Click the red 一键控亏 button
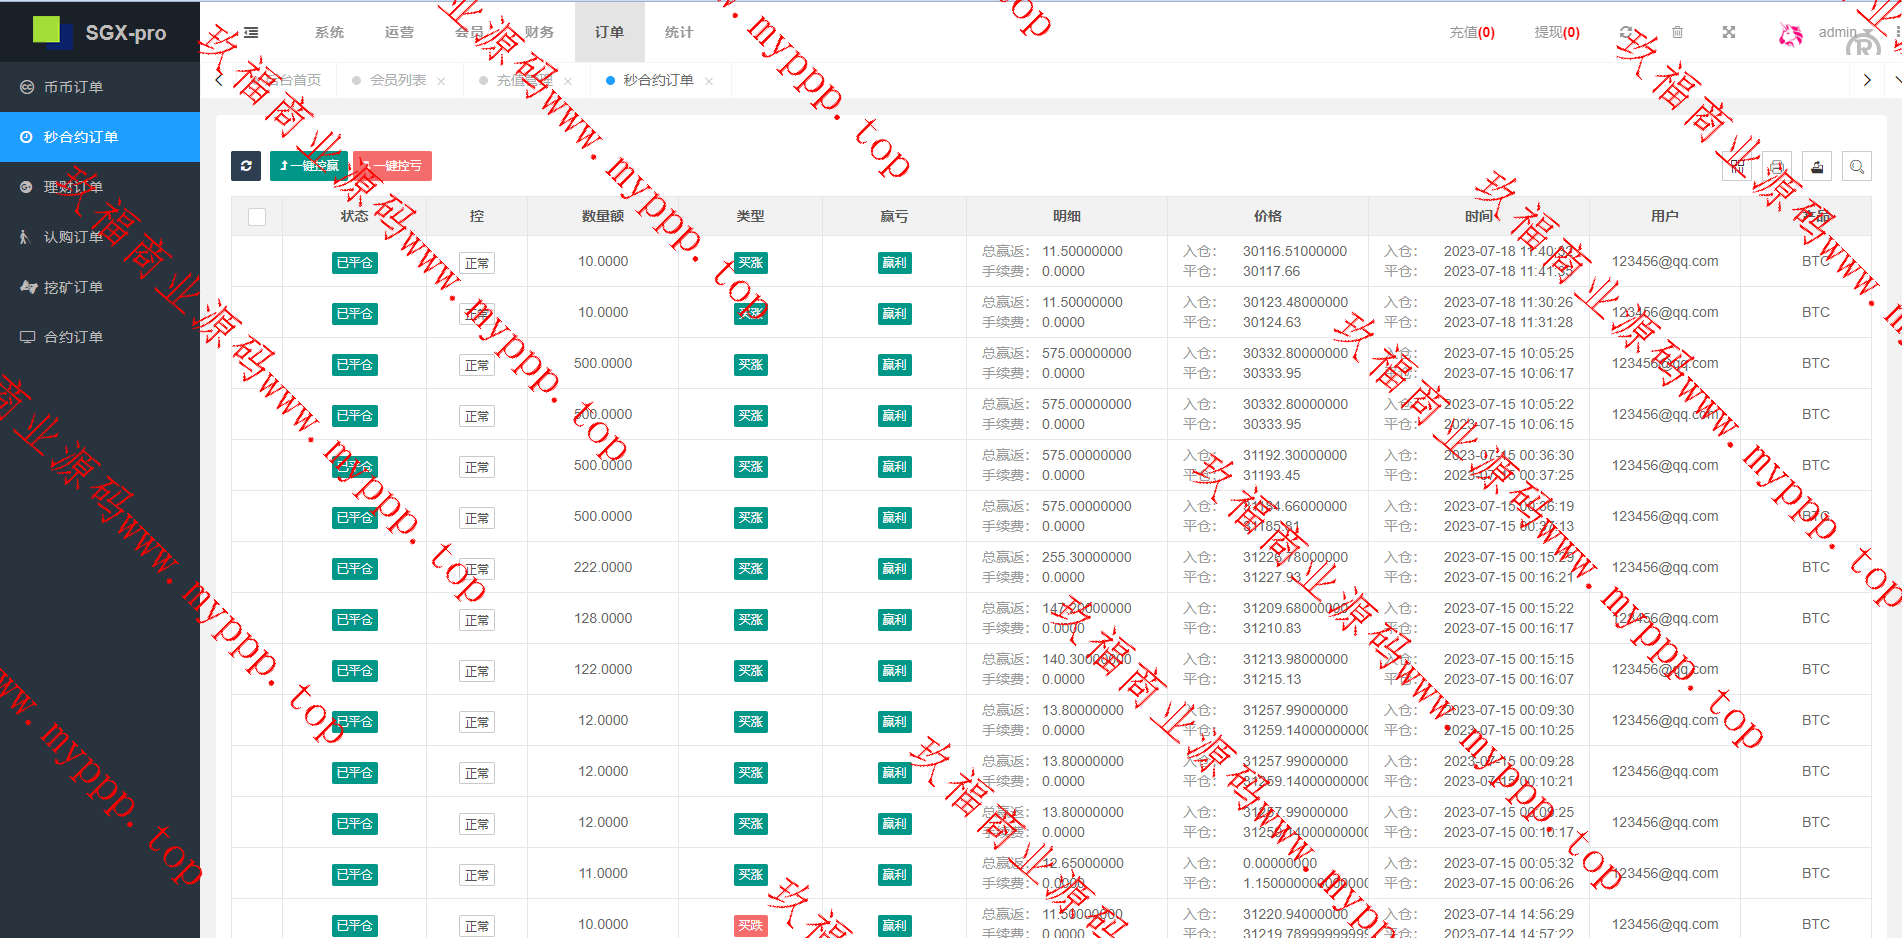The image size is (1902, 938). point(393,166)
